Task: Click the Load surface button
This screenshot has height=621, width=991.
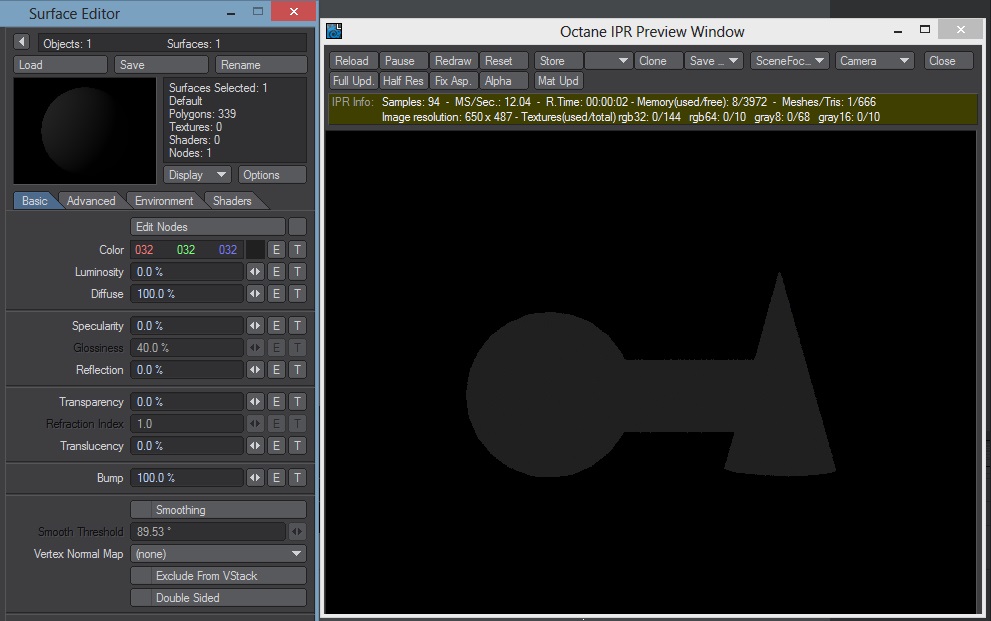Action: [61, 64]
